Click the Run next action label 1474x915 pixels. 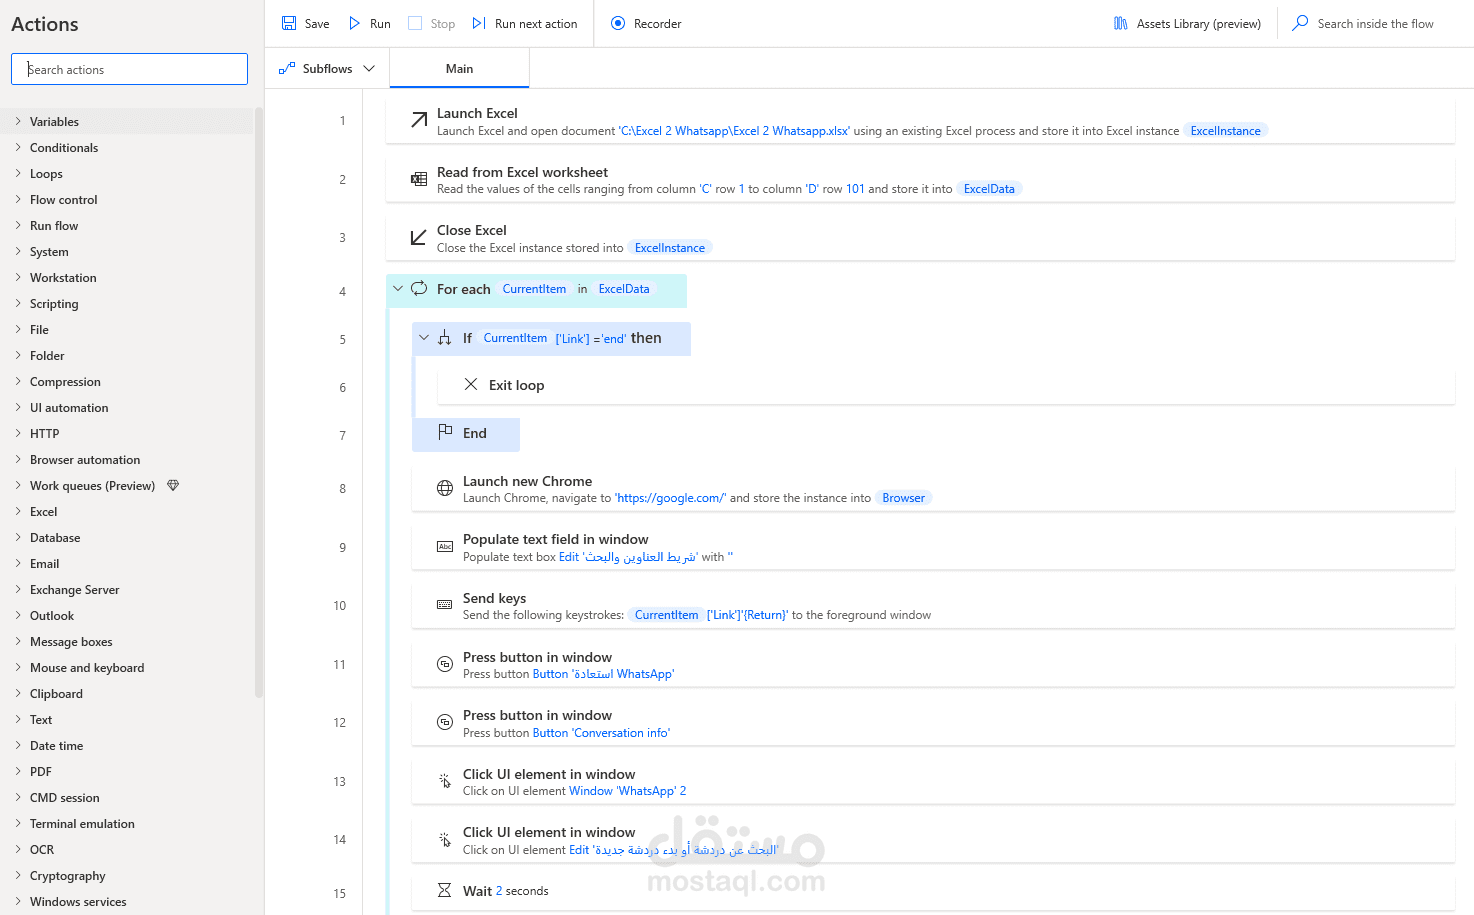[x=536, y=24]
